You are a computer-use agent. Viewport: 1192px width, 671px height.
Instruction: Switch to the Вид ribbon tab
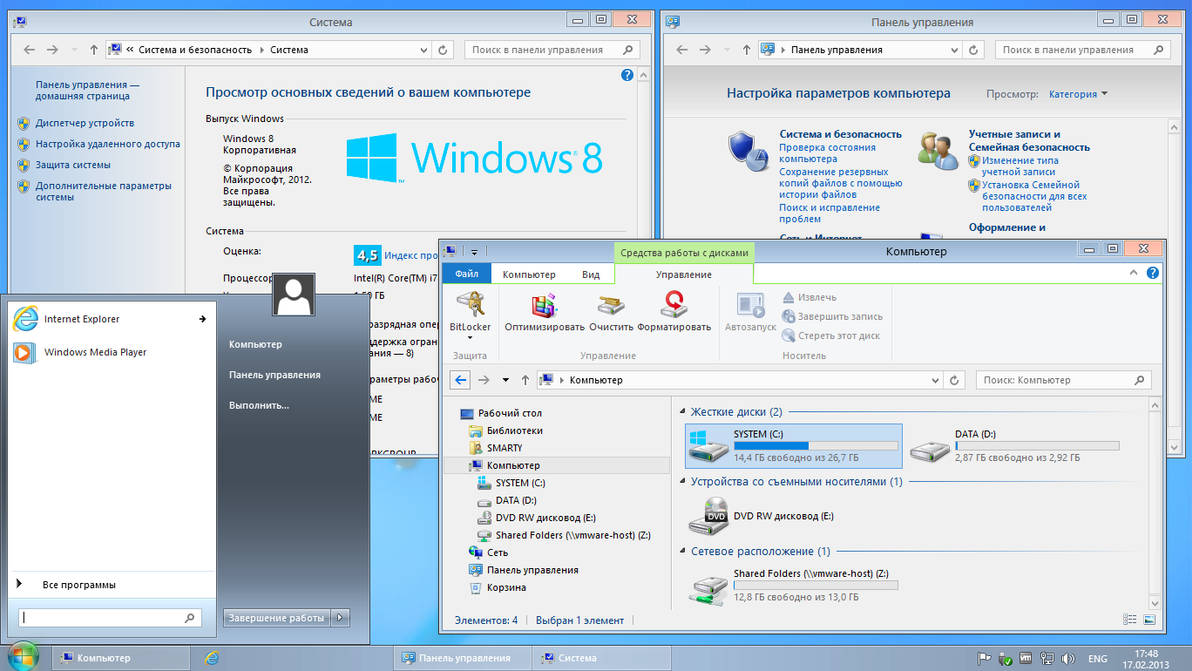click(x=591, y=274)
